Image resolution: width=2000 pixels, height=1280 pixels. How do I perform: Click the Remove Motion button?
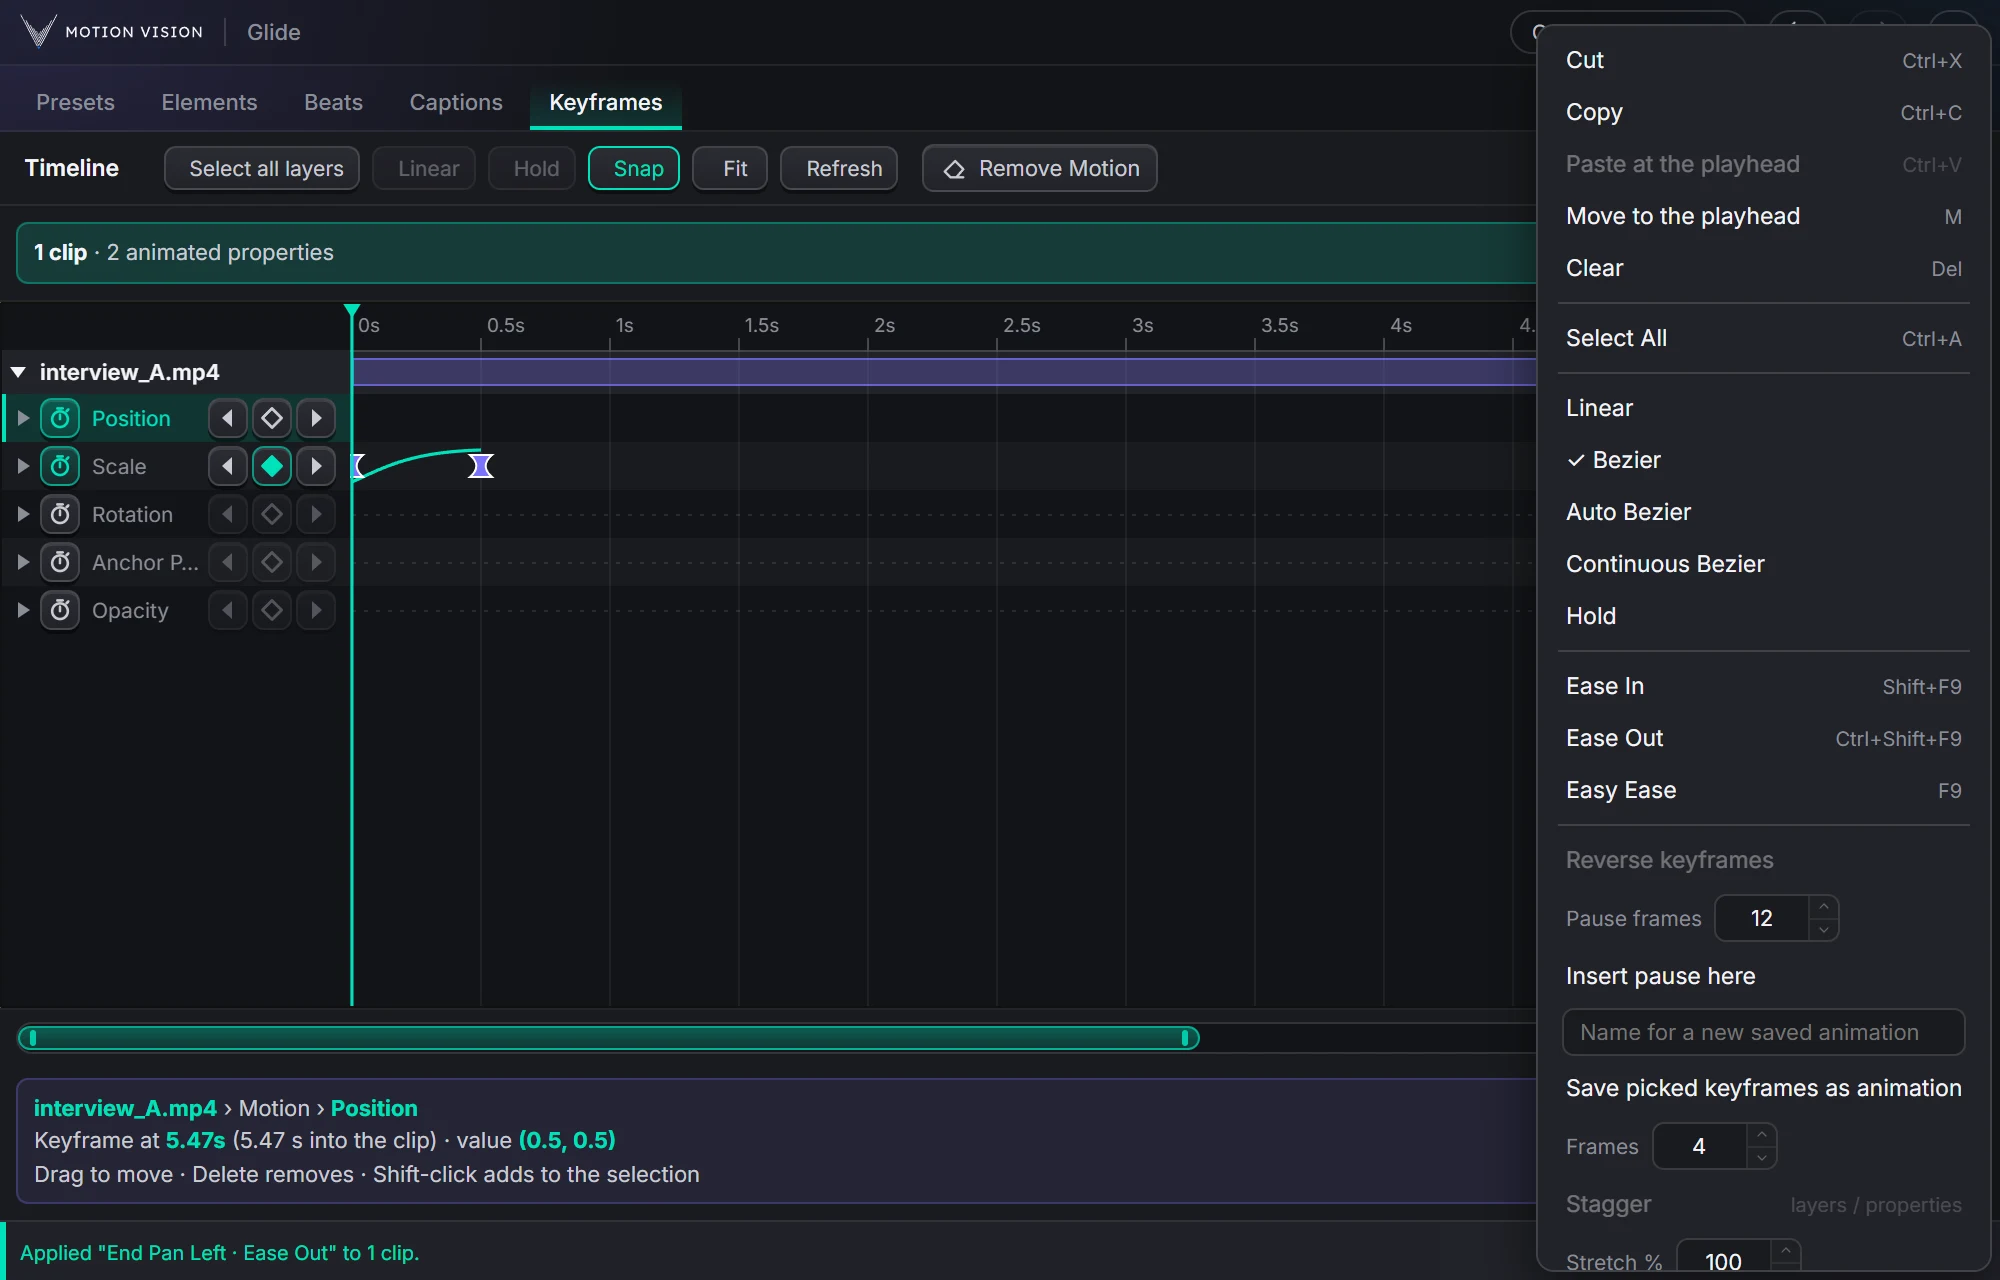coord(1040,168)
